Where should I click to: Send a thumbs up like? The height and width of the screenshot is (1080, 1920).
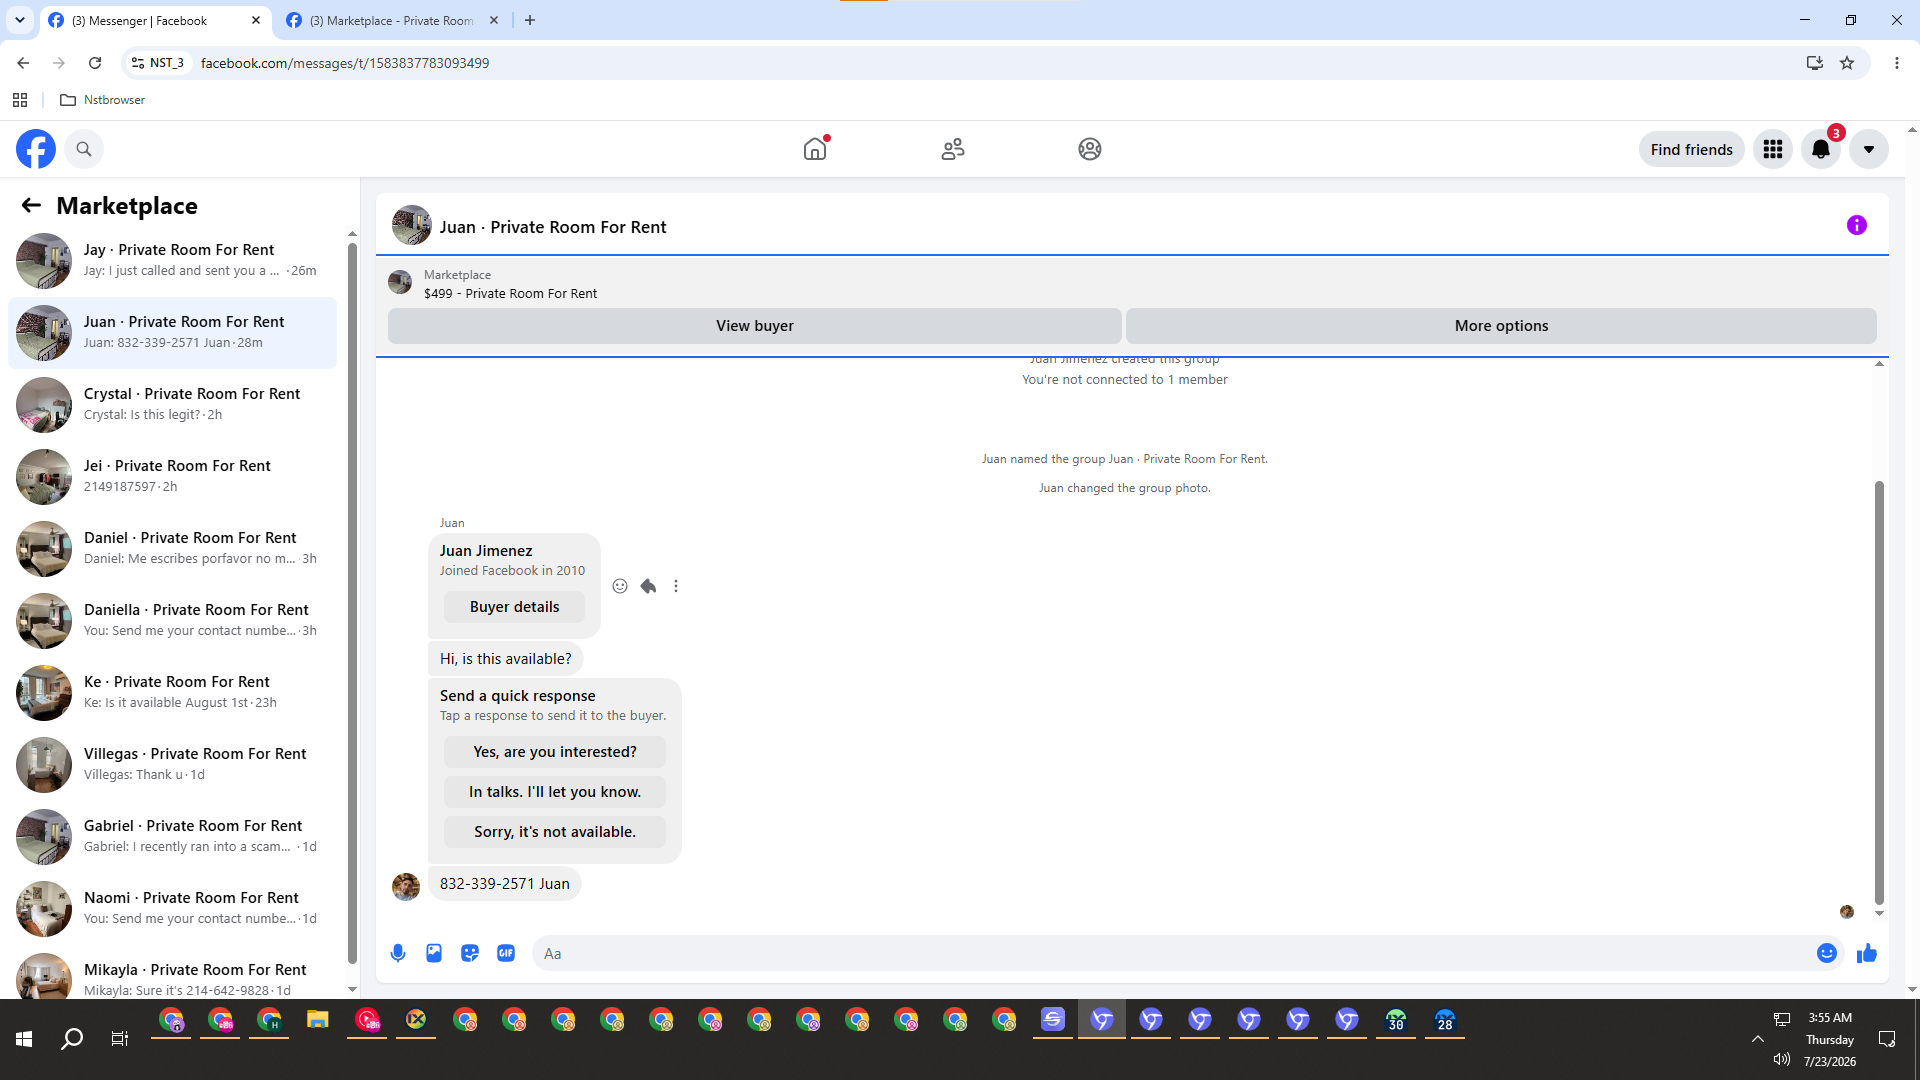(1867, 953)
